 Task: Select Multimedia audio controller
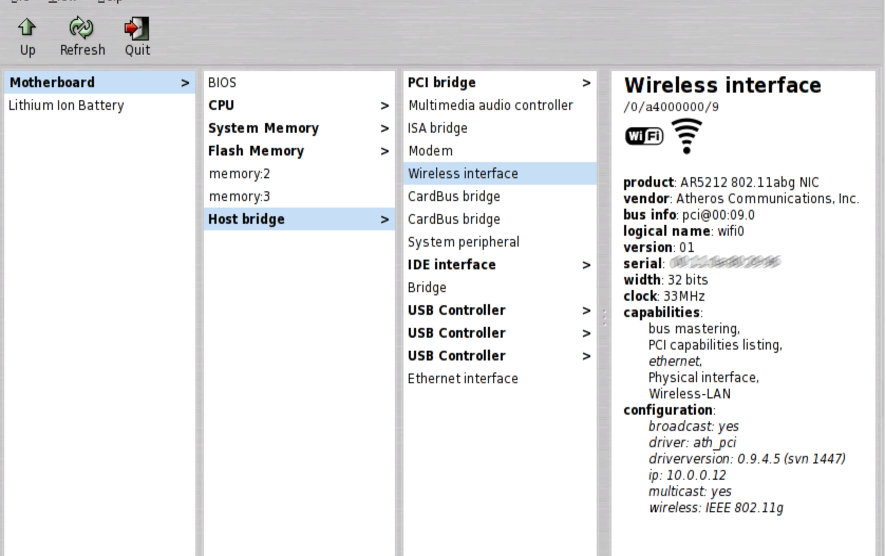click(500, 106)
